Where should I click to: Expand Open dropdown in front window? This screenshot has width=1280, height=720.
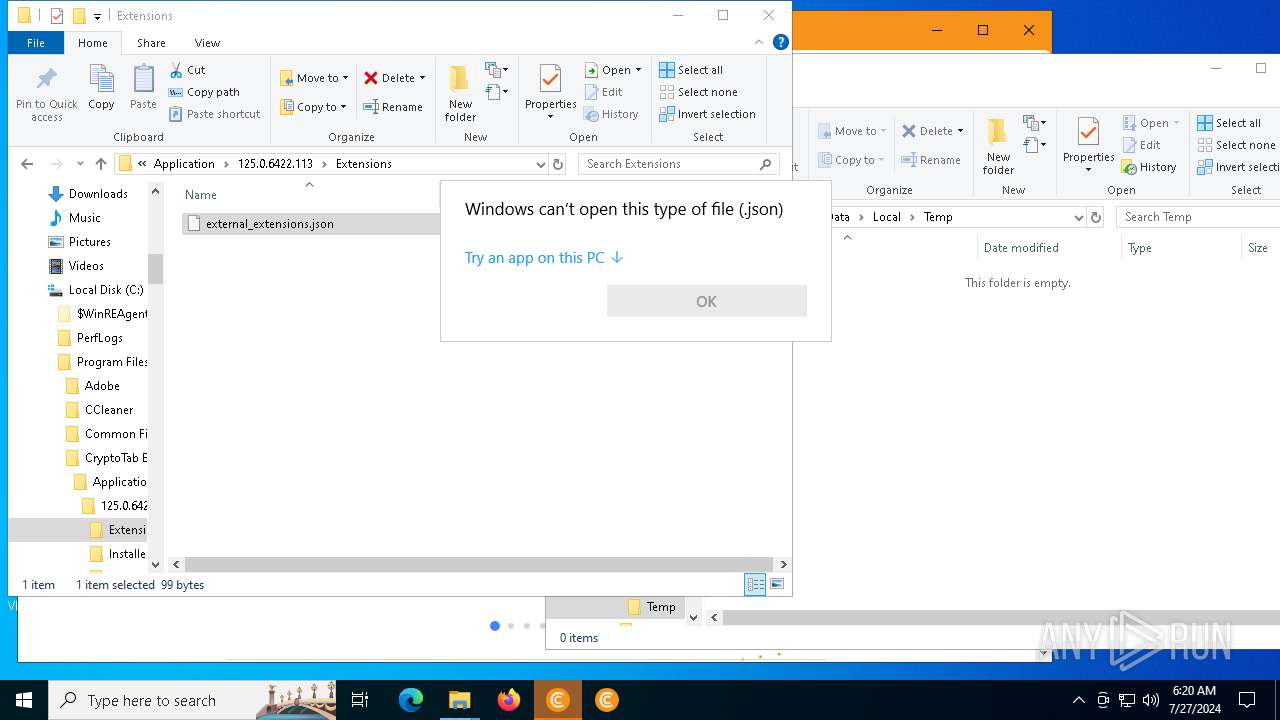click(x=638, y=70)
